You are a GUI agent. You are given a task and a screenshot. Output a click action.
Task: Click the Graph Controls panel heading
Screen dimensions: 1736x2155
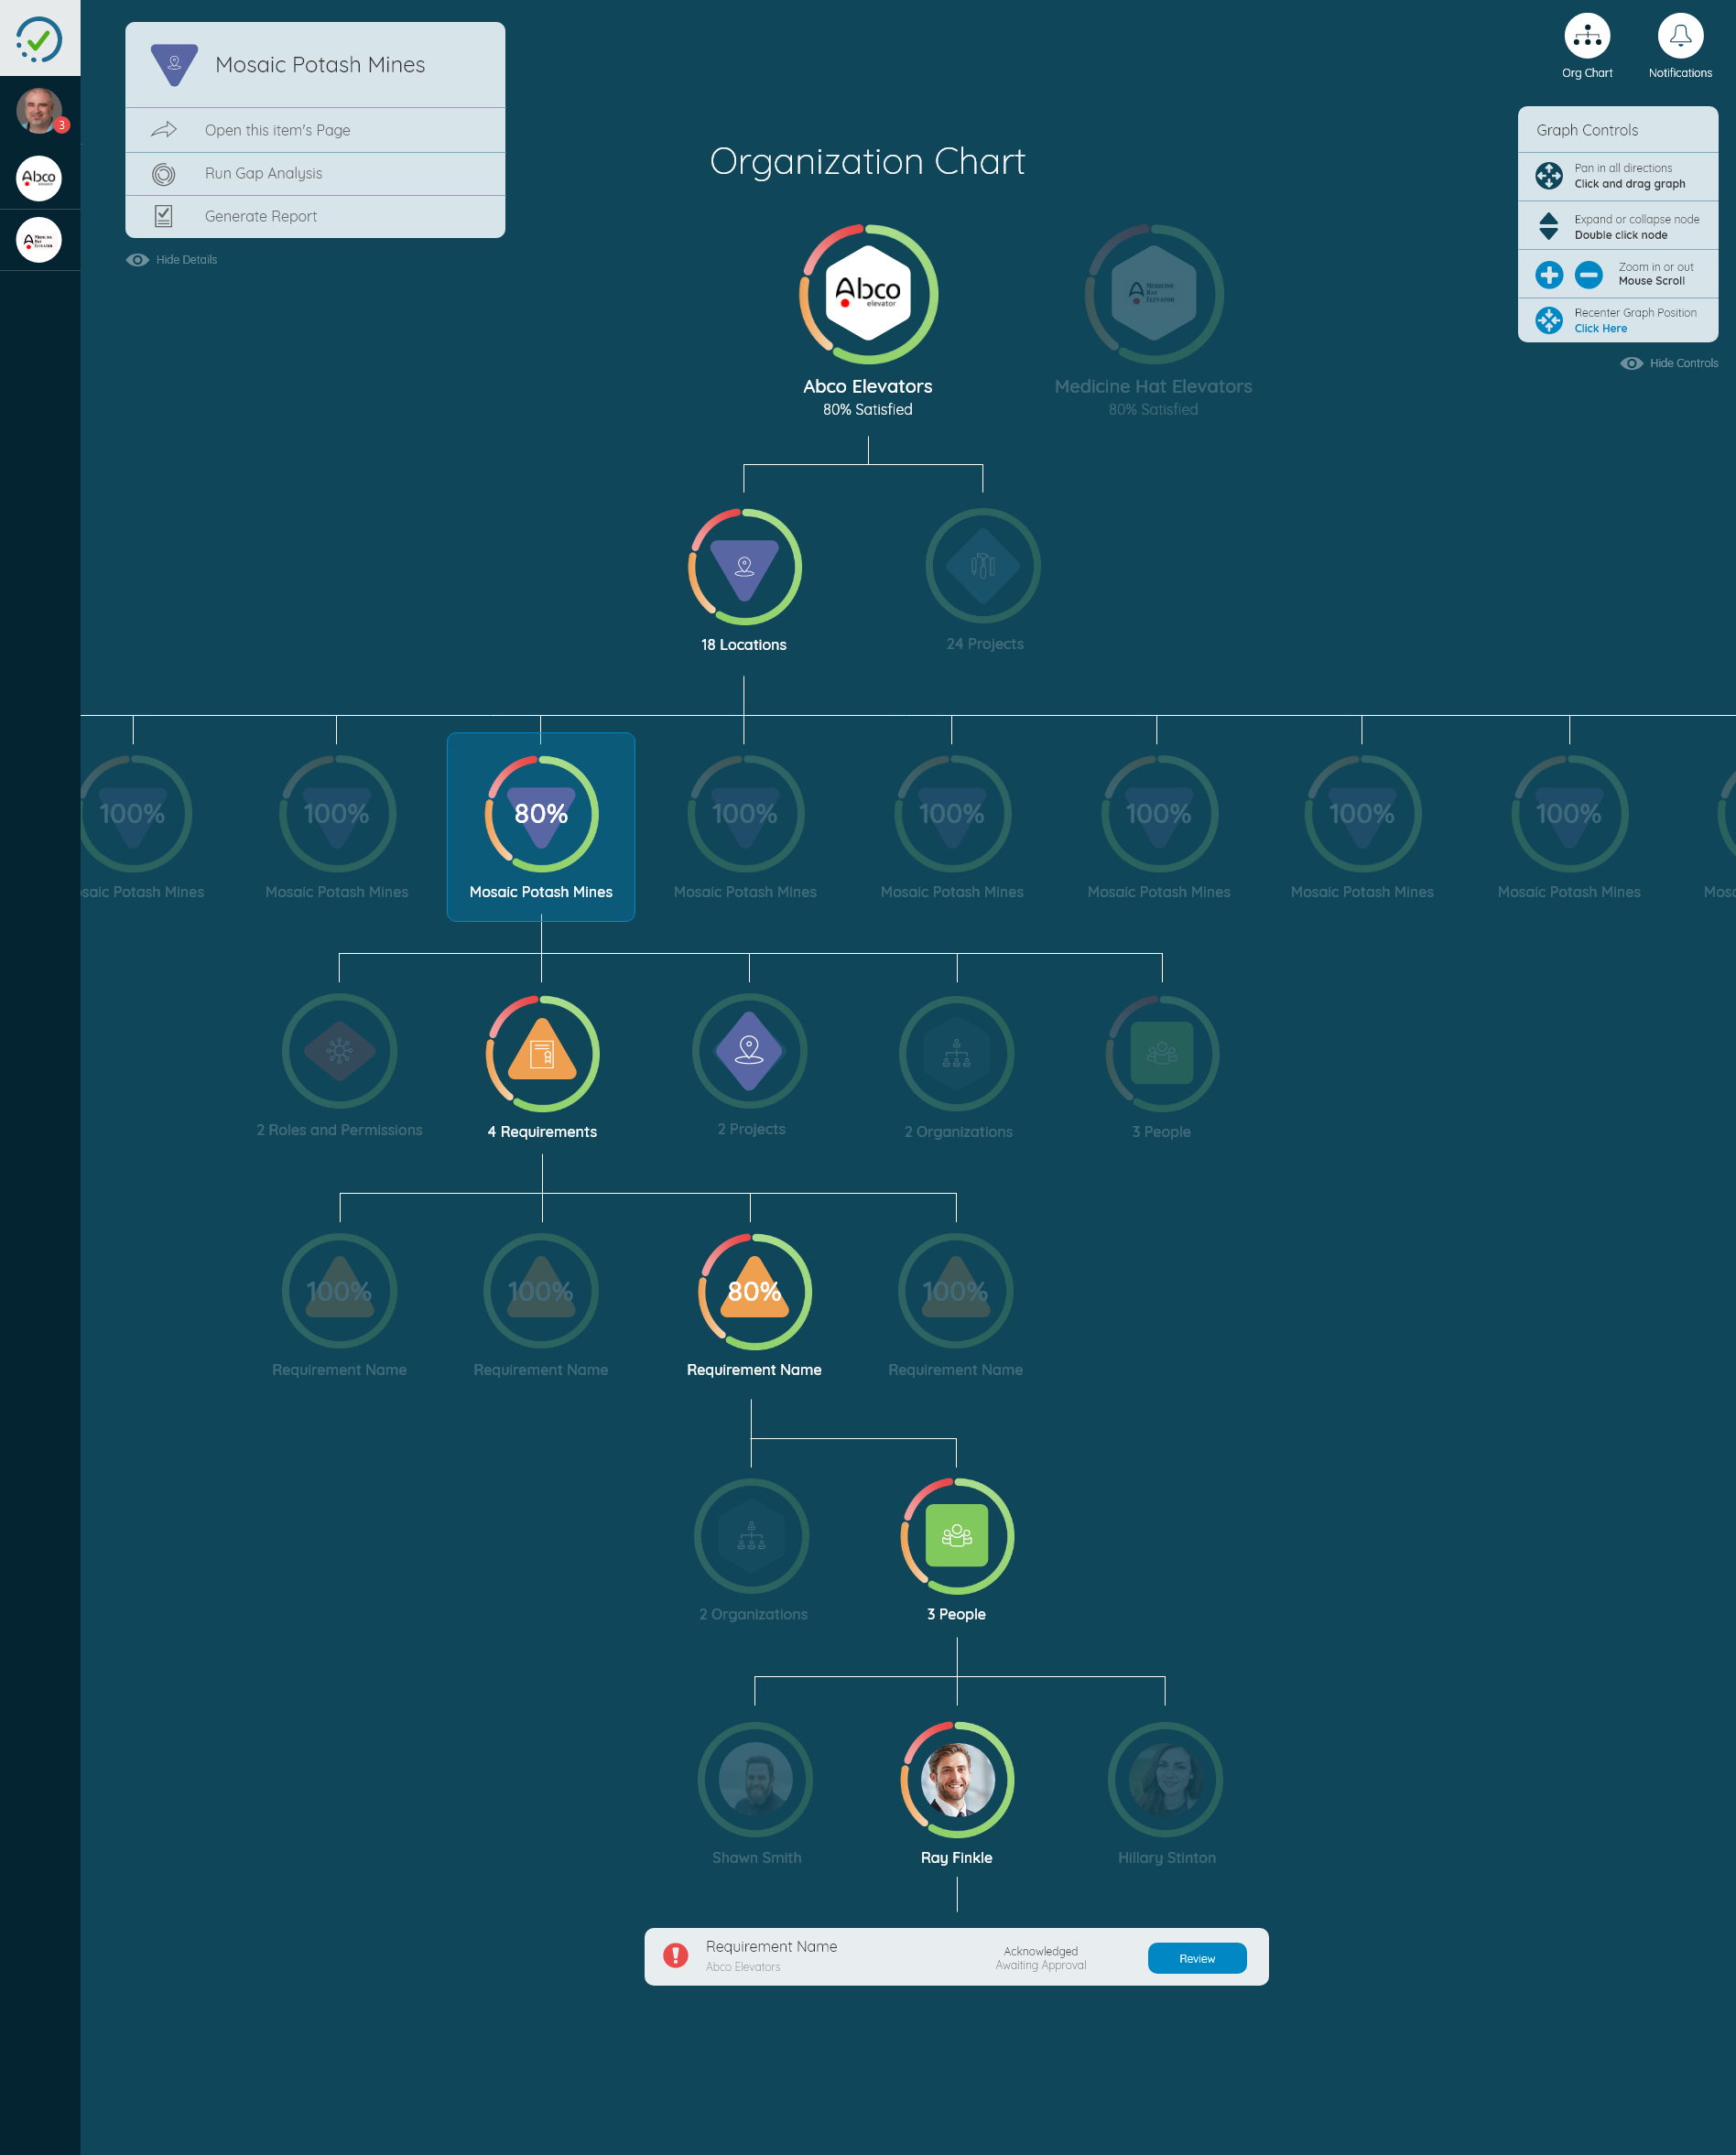coord(1587,130)
